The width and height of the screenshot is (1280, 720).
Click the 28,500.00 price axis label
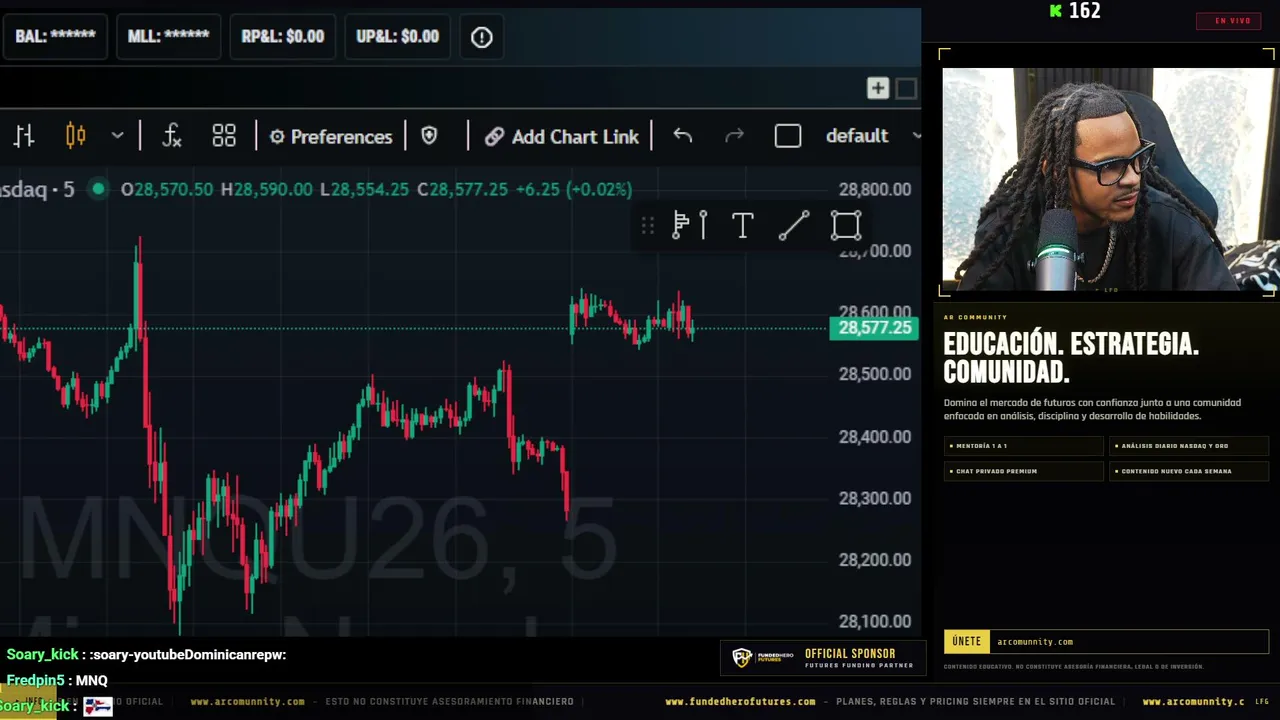point(875,374)
